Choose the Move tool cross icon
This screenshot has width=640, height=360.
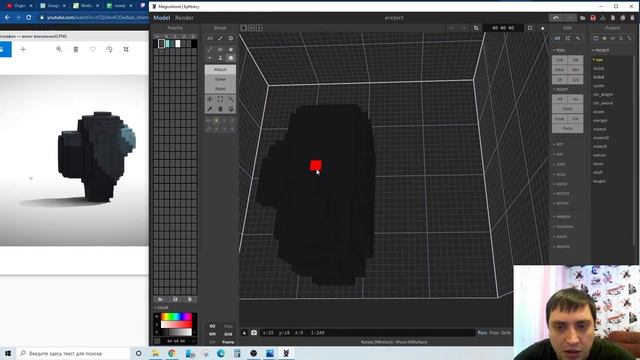tap(210, 99)
